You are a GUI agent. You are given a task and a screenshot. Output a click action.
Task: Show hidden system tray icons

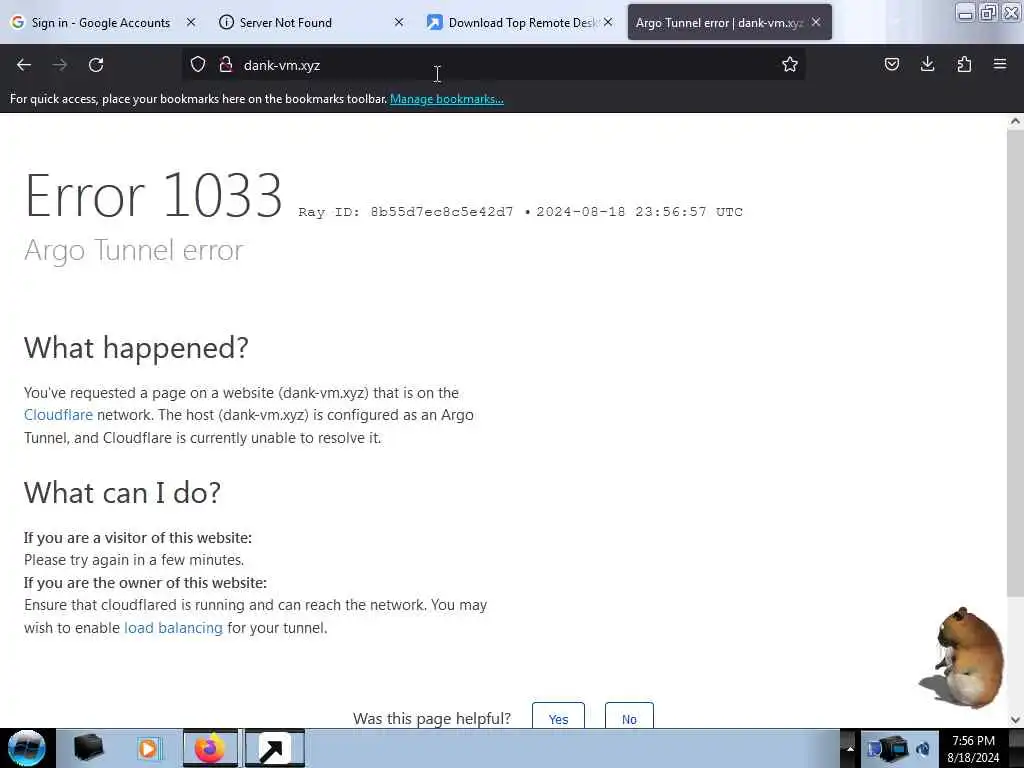850,748
